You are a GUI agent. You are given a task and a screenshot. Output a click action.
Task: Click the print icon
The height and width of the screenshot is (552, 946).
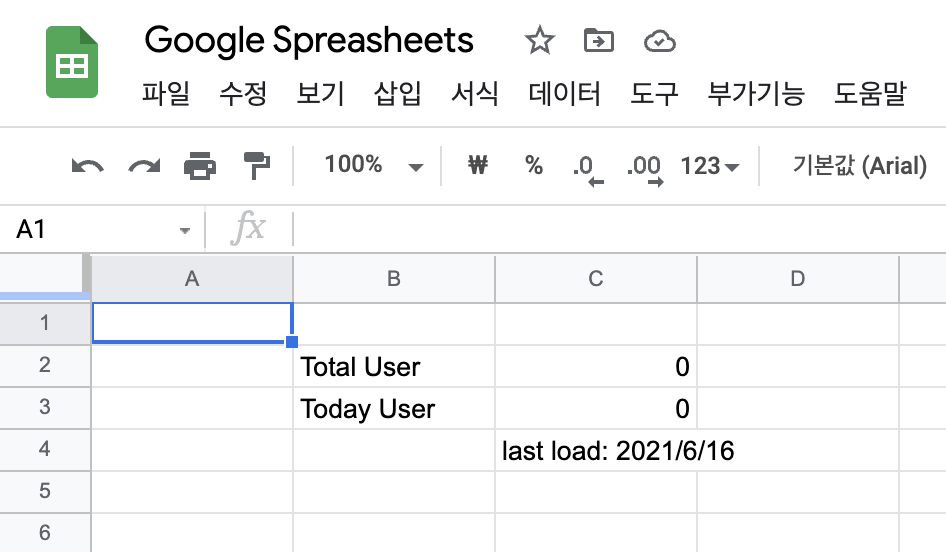(x=200, y=166)
